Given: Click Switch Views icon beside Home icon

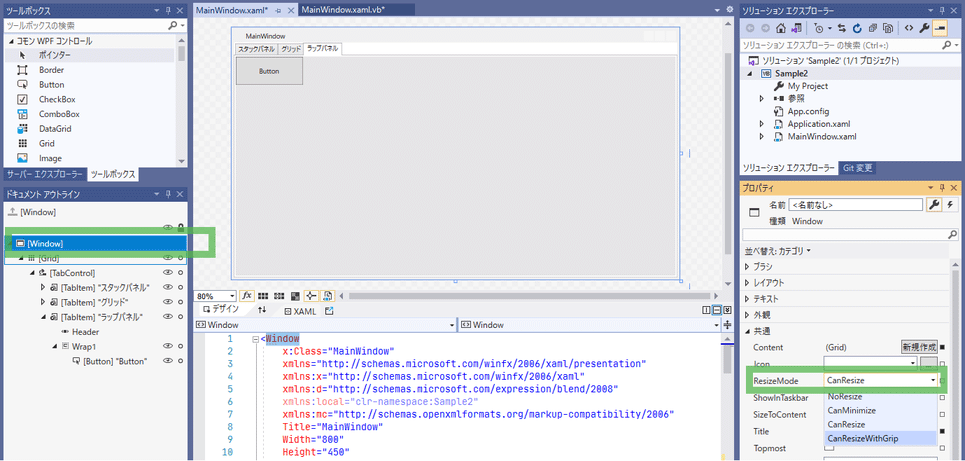Looking at the screenshot, I should point(796,28).
